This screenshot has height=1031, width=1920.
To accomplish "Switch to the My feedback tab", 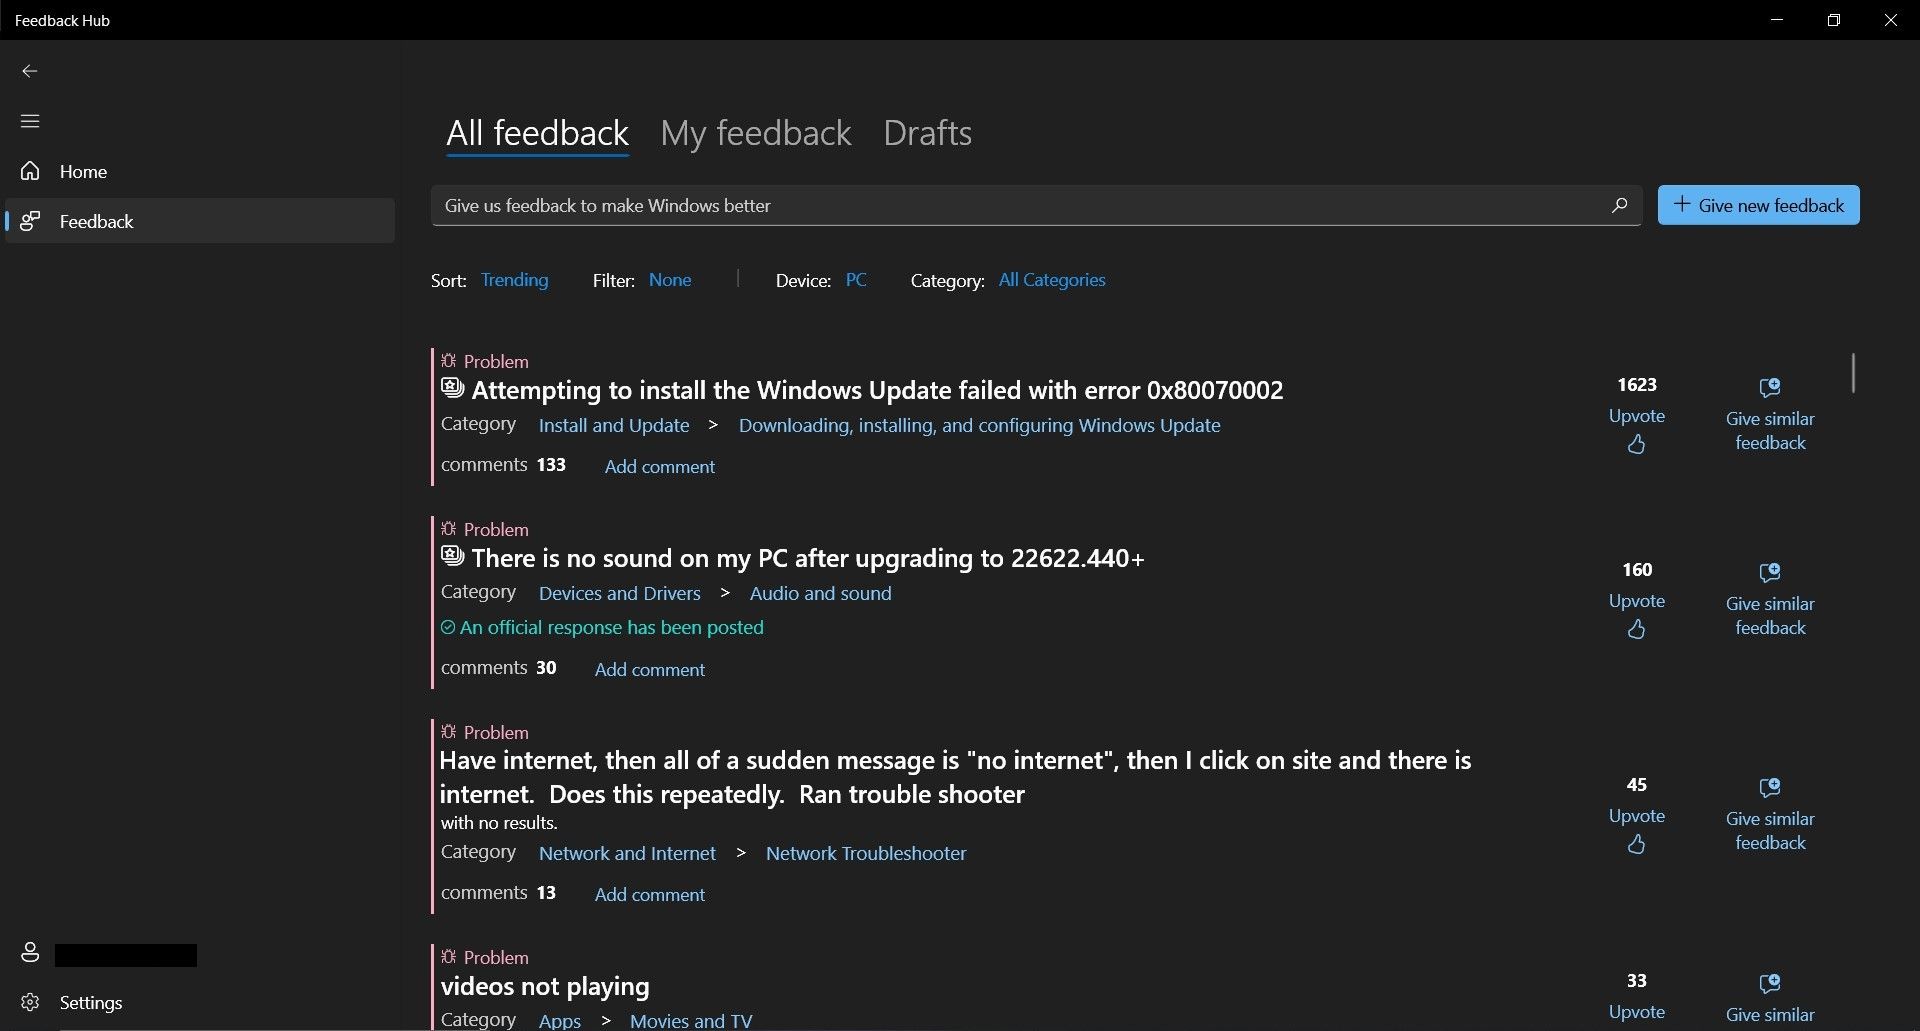I will 755,133.
